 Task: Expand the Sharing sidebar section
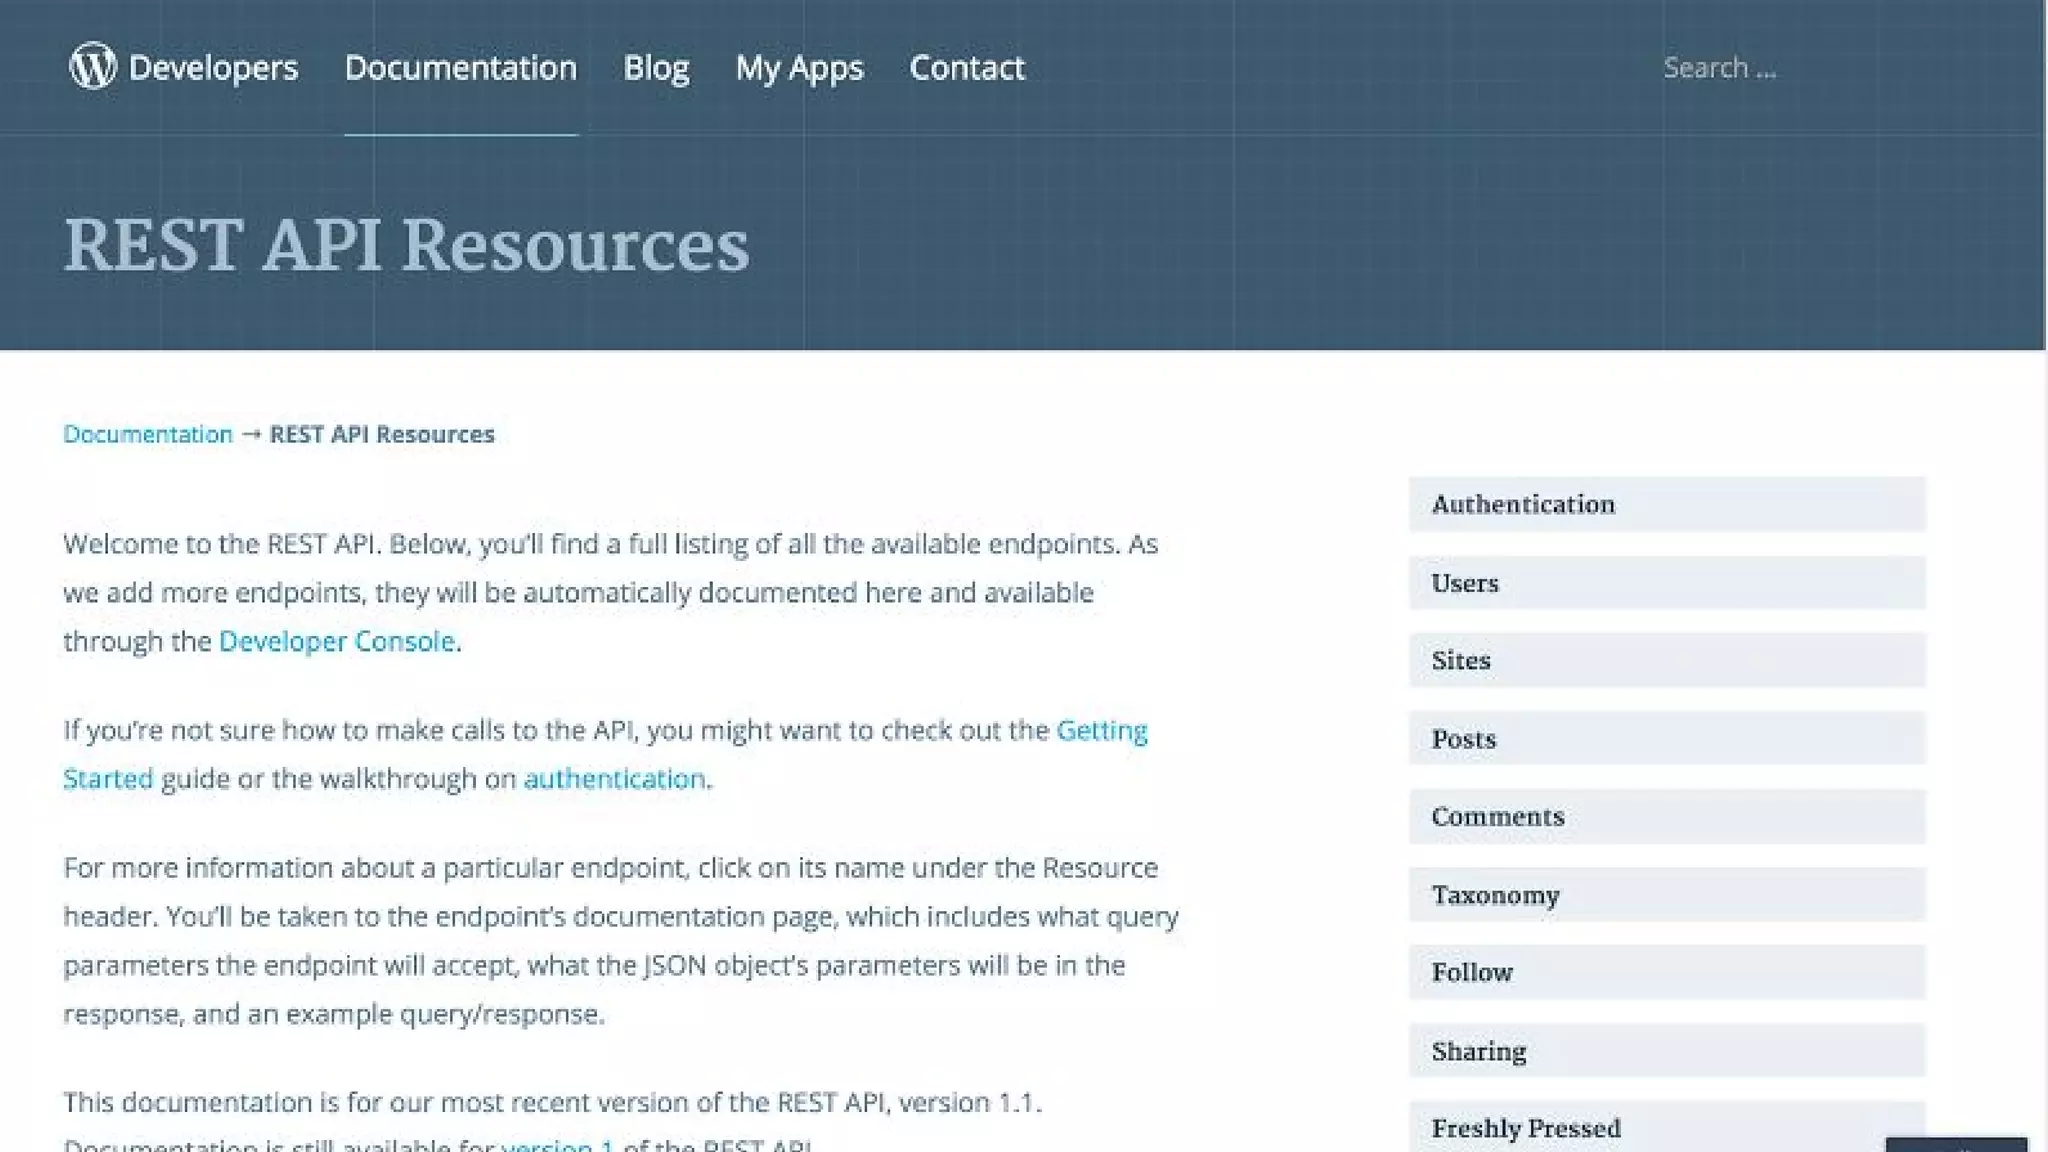tap(1666, 1051)
